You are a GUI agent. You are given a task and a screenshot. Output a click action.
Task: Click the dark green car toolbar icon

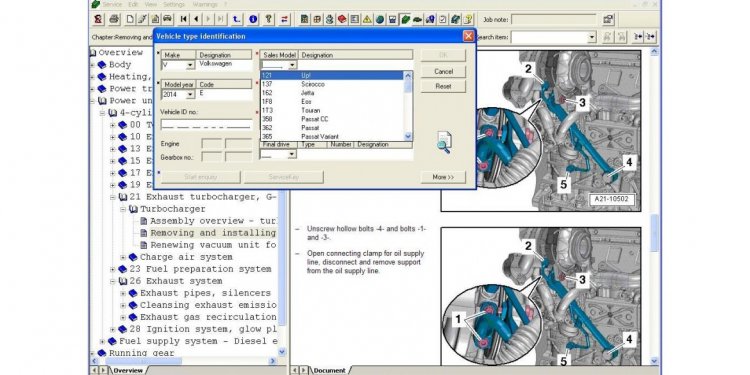point(418,19)
